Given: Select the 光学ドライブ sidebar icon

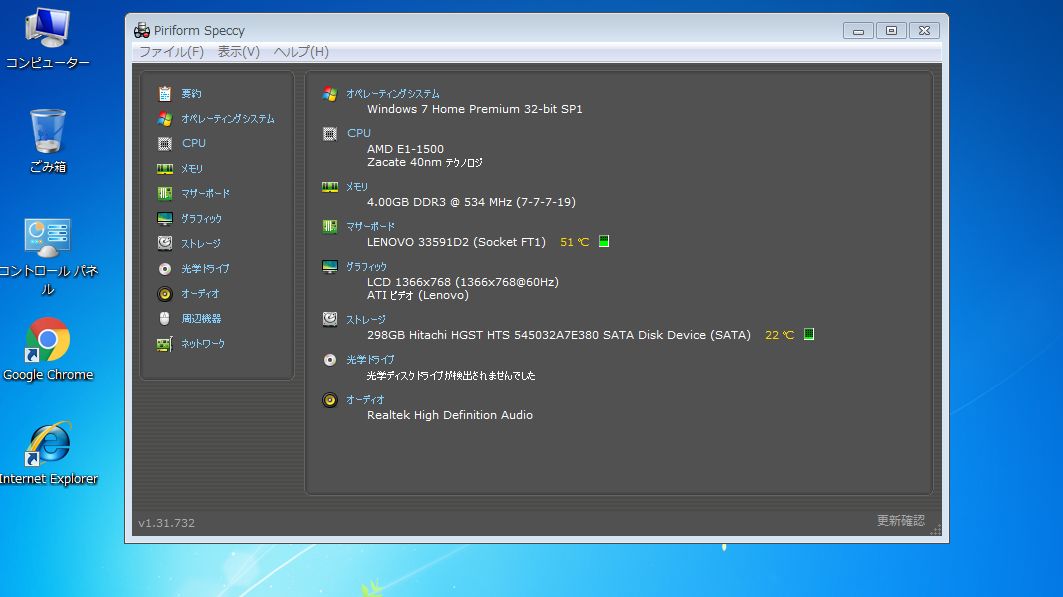Looking at the screenshot, I should tap(164, 269).
